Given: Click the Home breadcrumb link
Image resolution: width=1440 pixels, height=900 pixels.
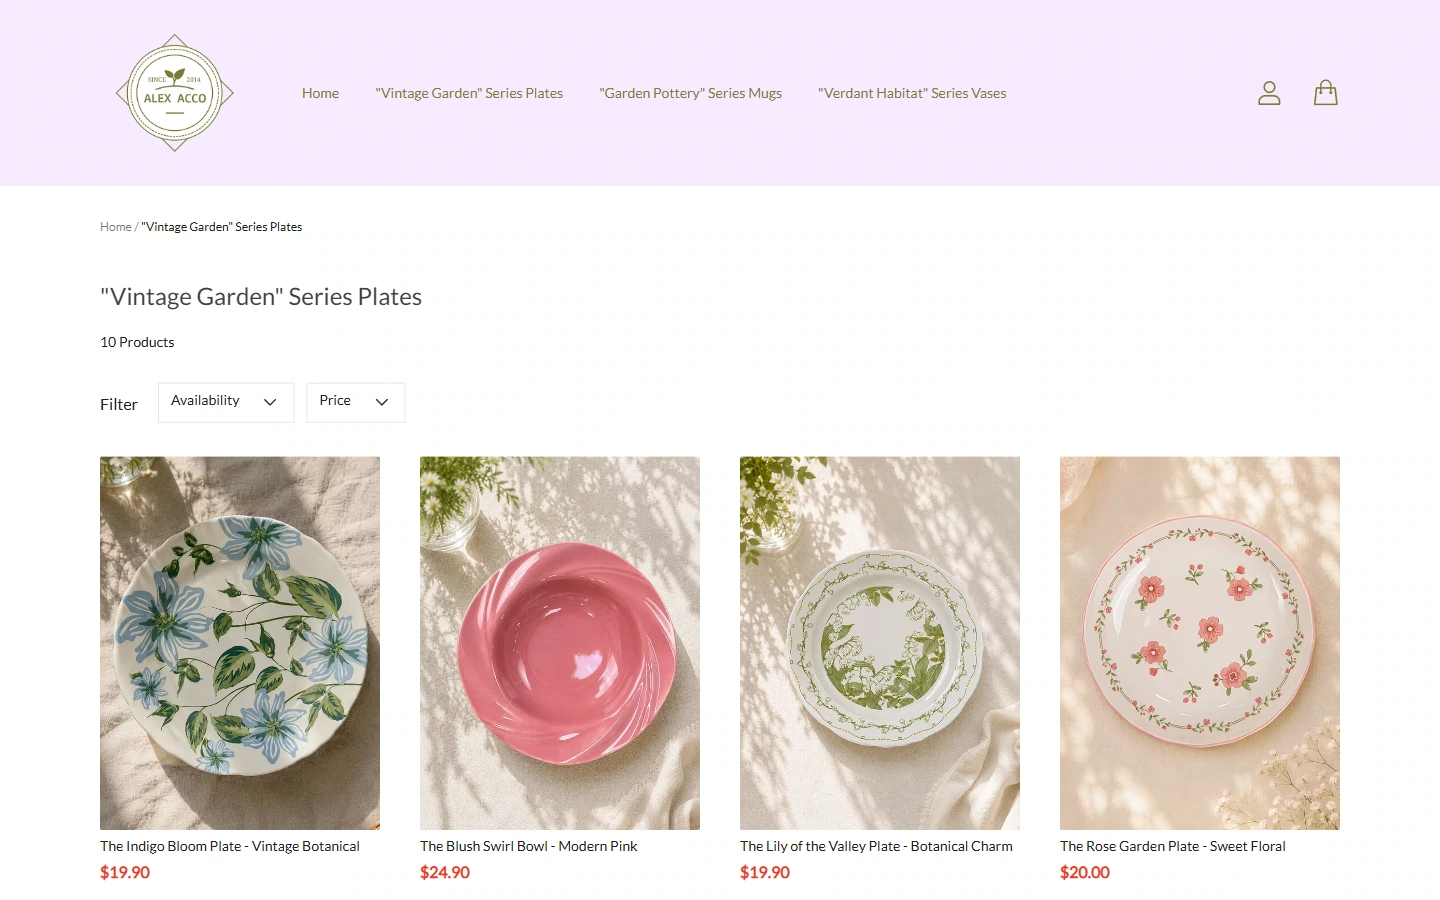Looking at the screenshot, I should 116,227.
